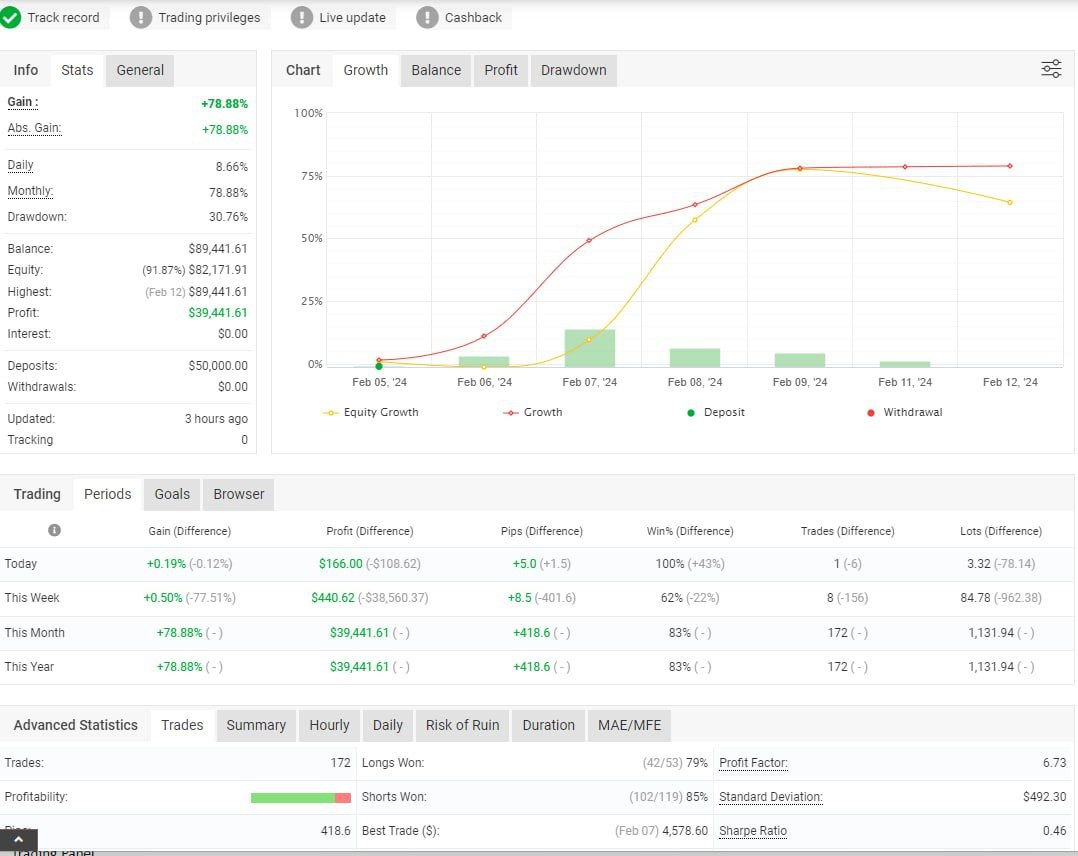Click the Abs. Gain label
This screenshot has width=1078, height=856.
(x=34, y=129)
